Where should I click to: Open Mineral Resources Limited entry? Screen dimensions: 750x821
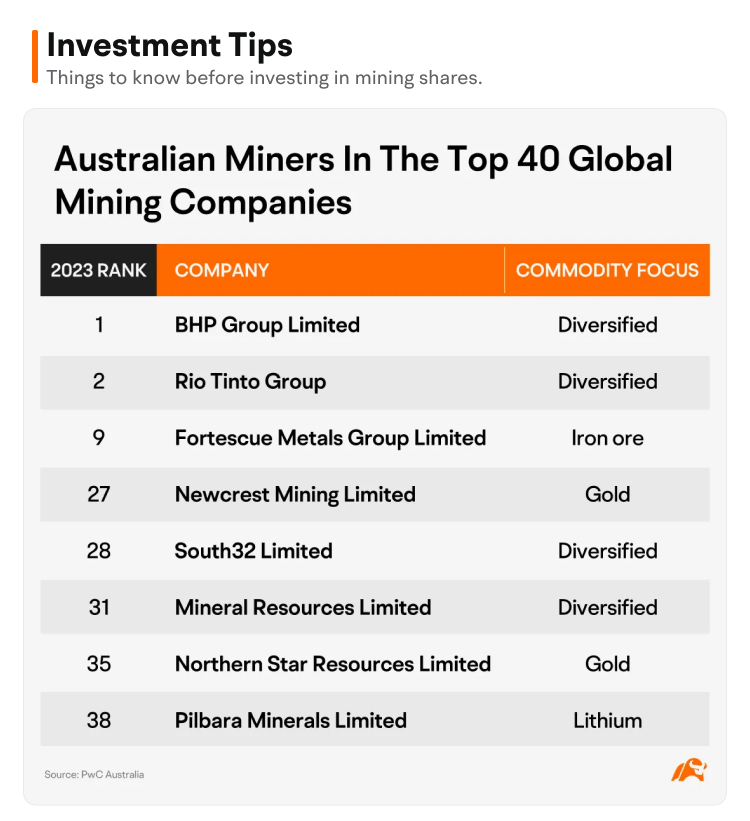303,607
